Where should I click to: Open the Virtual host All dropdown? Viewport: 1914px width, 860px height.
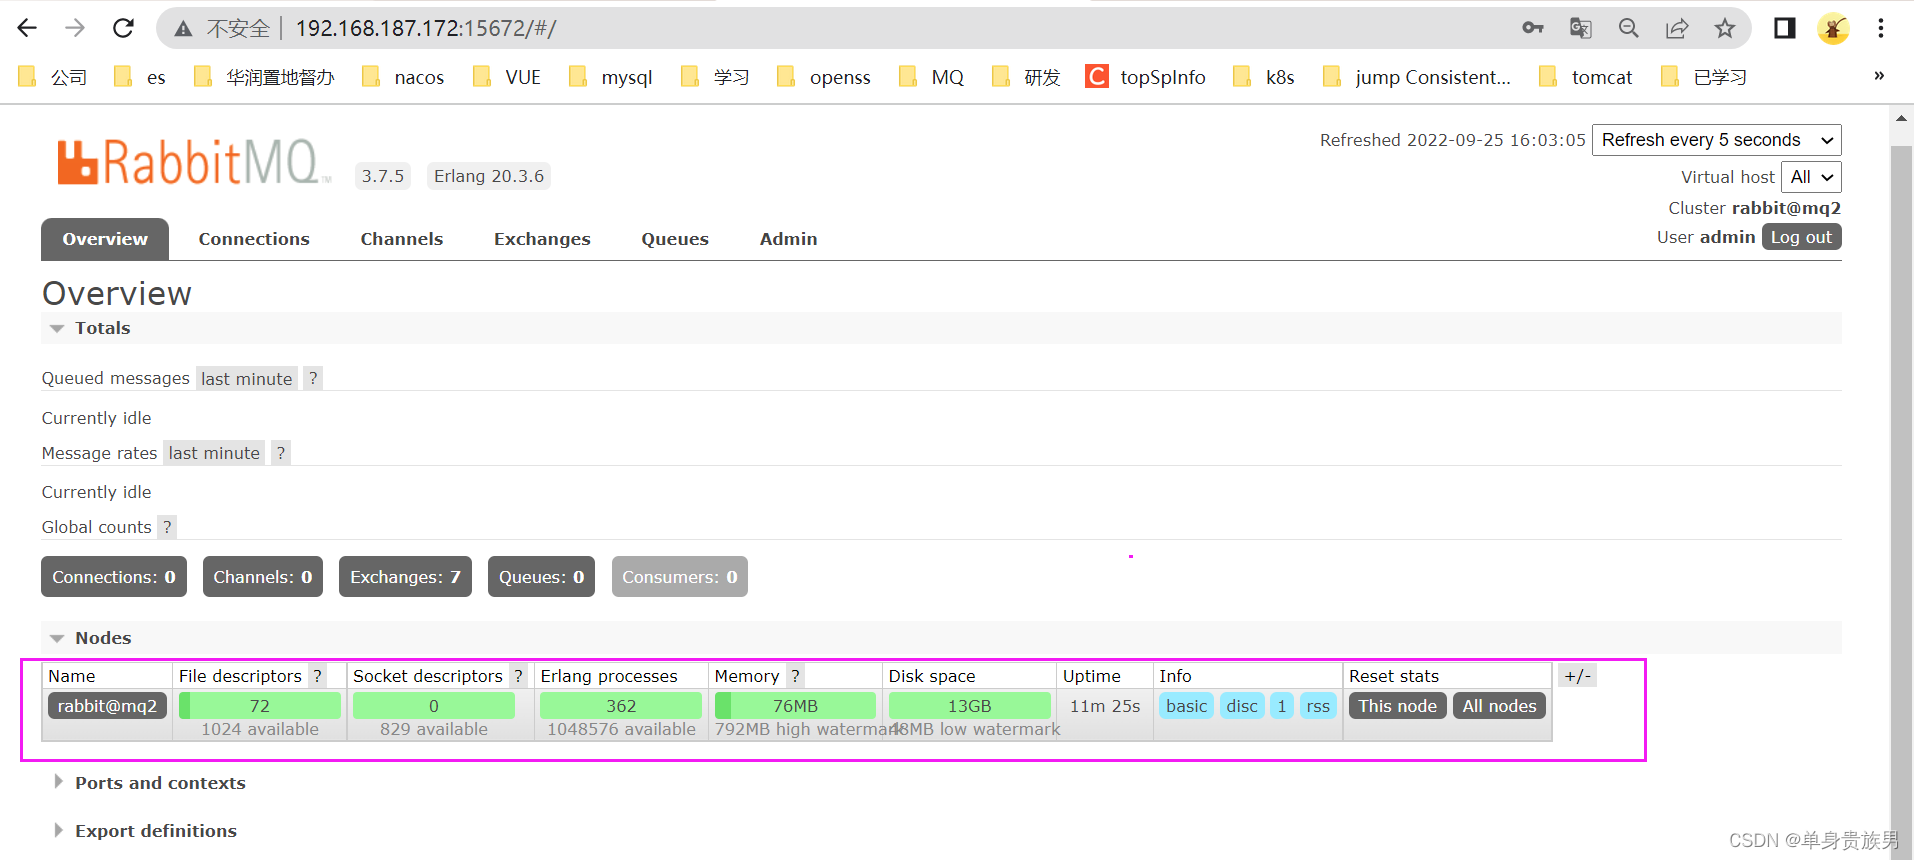(x=1811, y=177)
